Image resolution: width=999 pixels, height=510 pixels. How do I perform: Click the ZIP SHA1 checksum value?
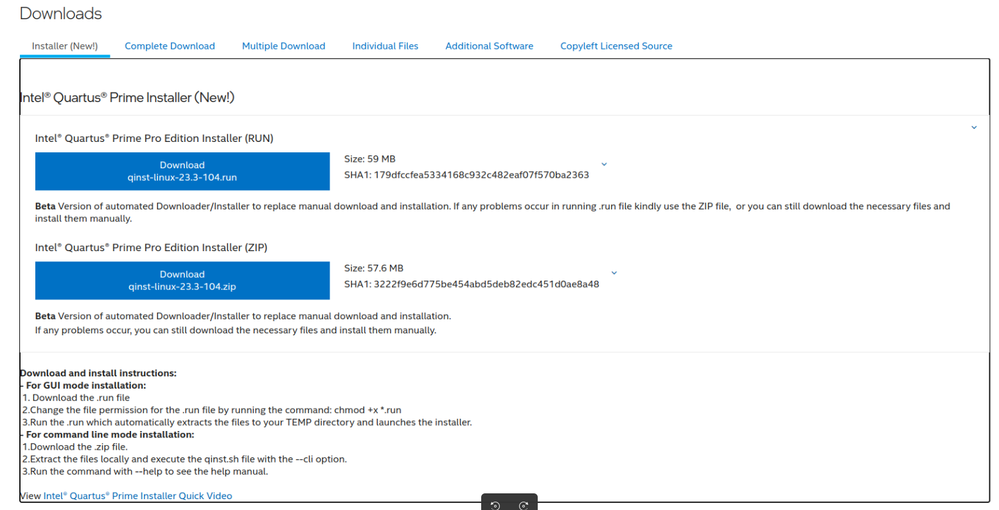[x=486, y=284]
